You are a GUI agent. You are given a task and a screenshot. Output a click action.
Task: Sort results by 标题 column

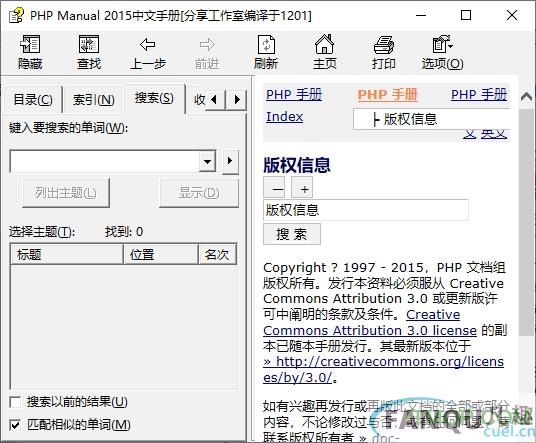tap(67, 254)
